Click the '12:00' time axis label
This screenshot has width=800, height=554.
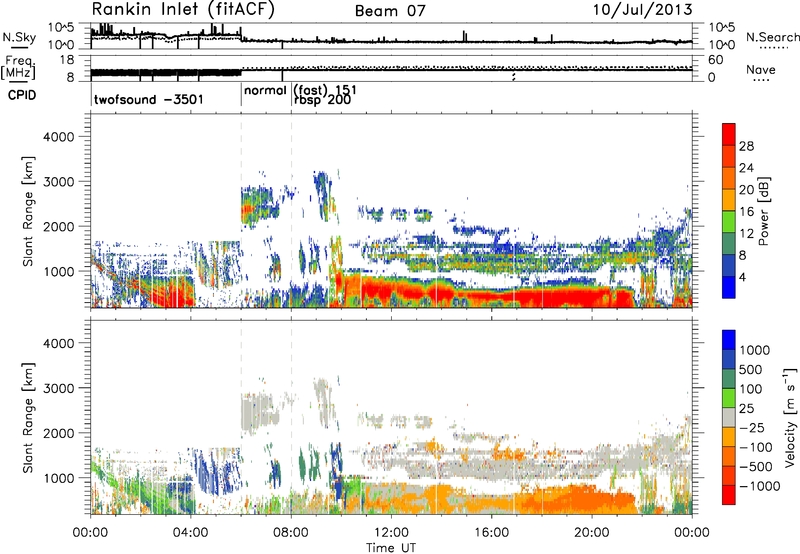click(391, 533)
